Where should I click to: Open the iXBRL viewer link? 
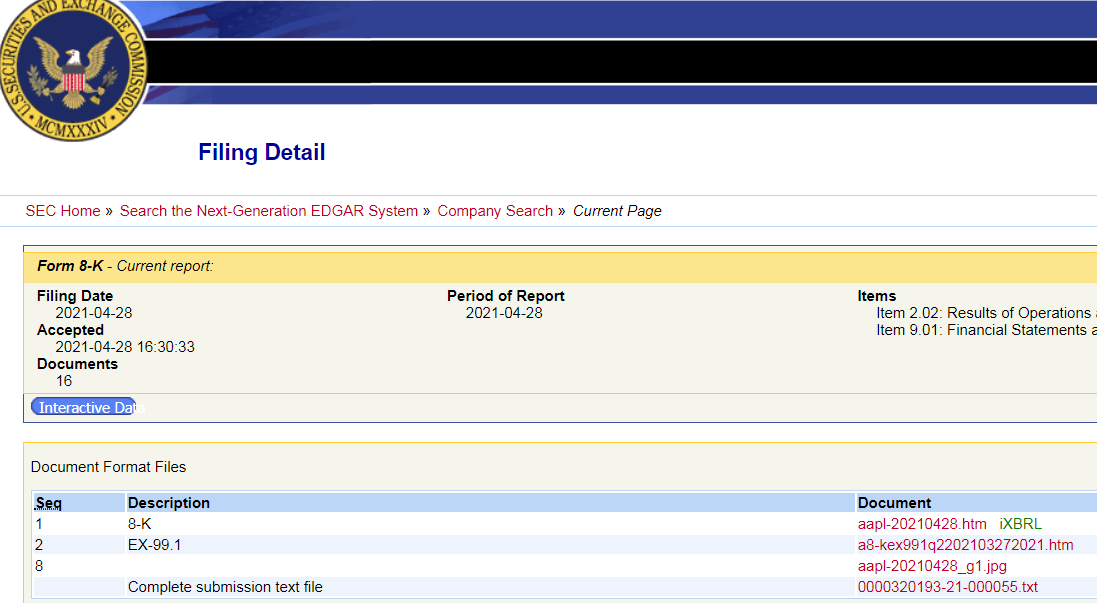point(1020,524)
